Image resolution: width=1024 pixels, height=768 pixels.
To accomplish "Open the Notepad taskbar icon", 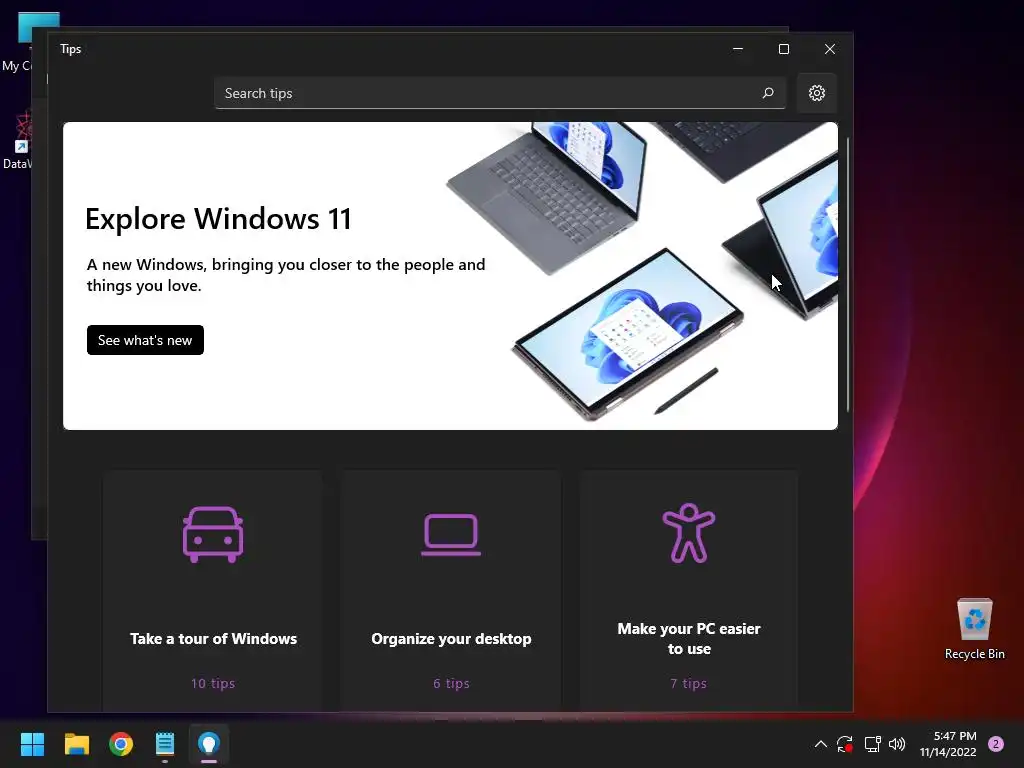I will pos(165,744).
